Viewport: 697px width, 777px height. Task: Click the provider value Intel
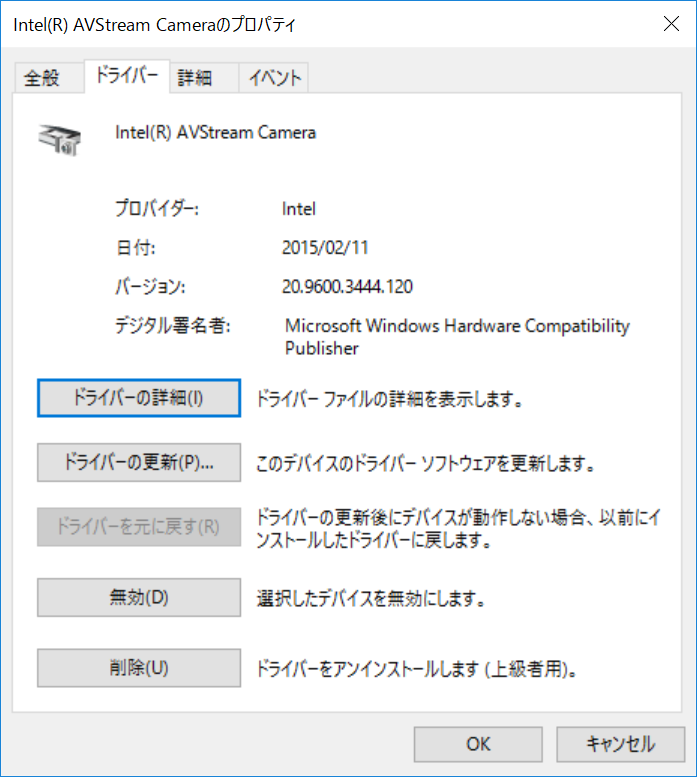(299, 209)
